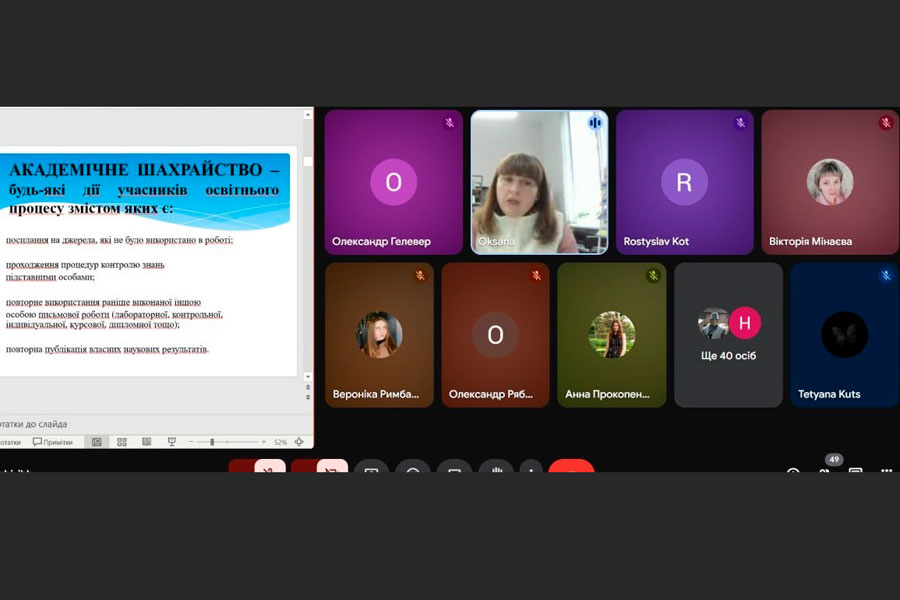Image resolution: width=900 pixels, height=600 pixels.
Task: Click scroll up arrow in slide pane
Action: [308, 115]
